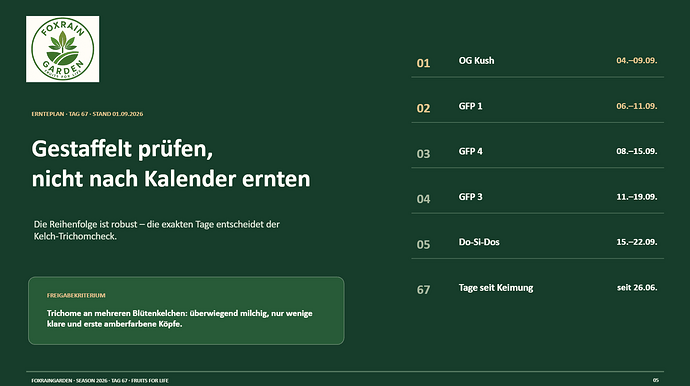Click the row number '02'
This screenshot has width=690, height=386.
423,108
